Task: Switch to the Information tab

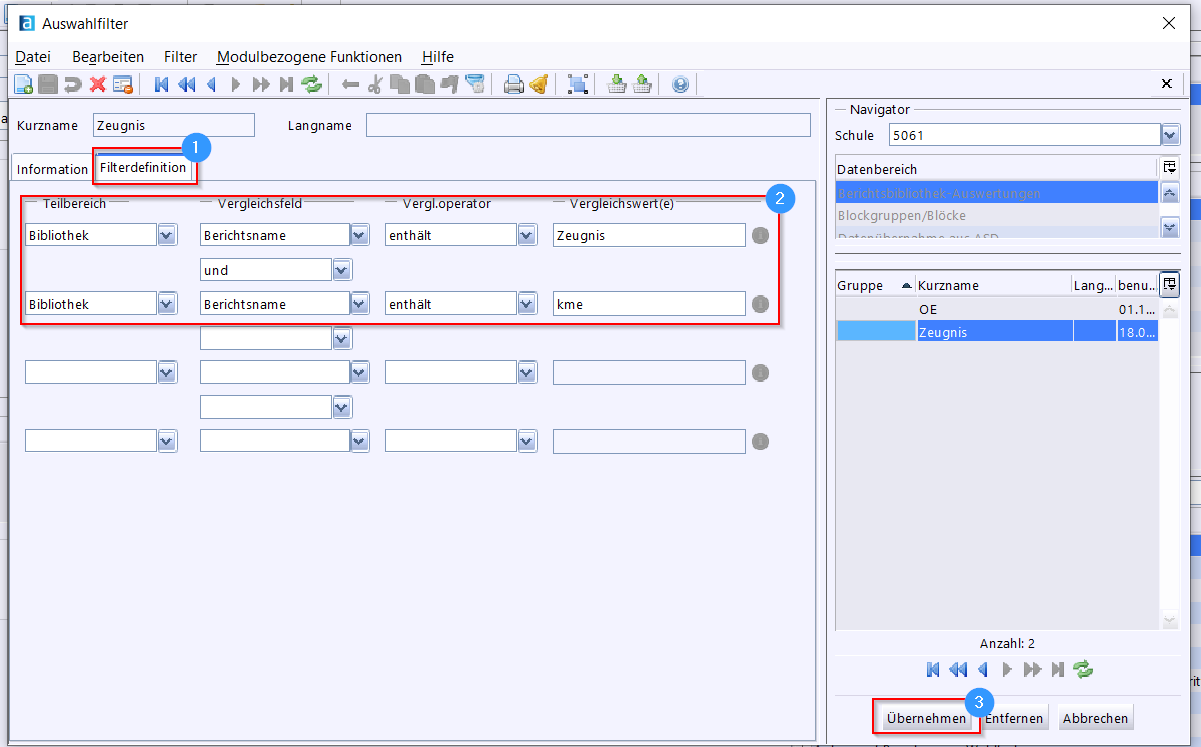Action: point(52,169)
